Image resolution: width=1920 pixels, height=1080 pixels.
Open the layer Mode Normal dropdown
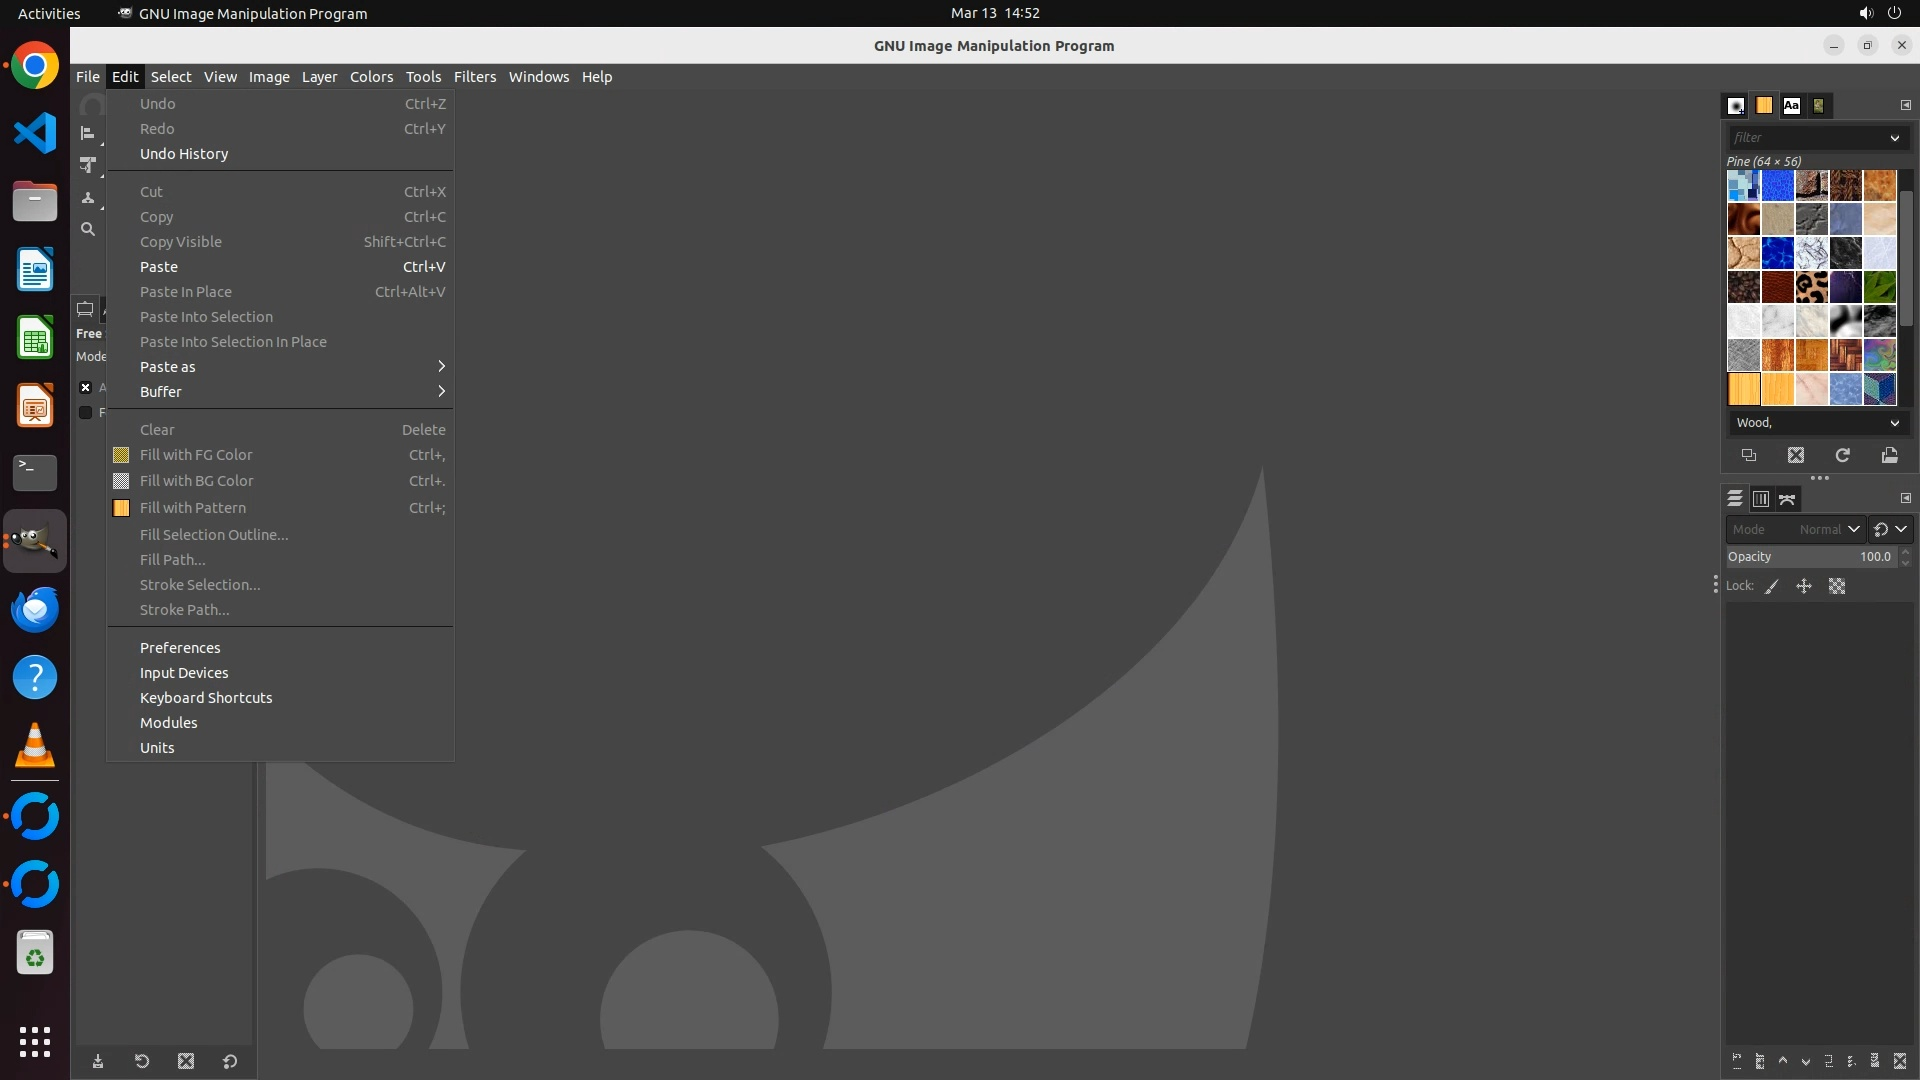pos(1828,529)
